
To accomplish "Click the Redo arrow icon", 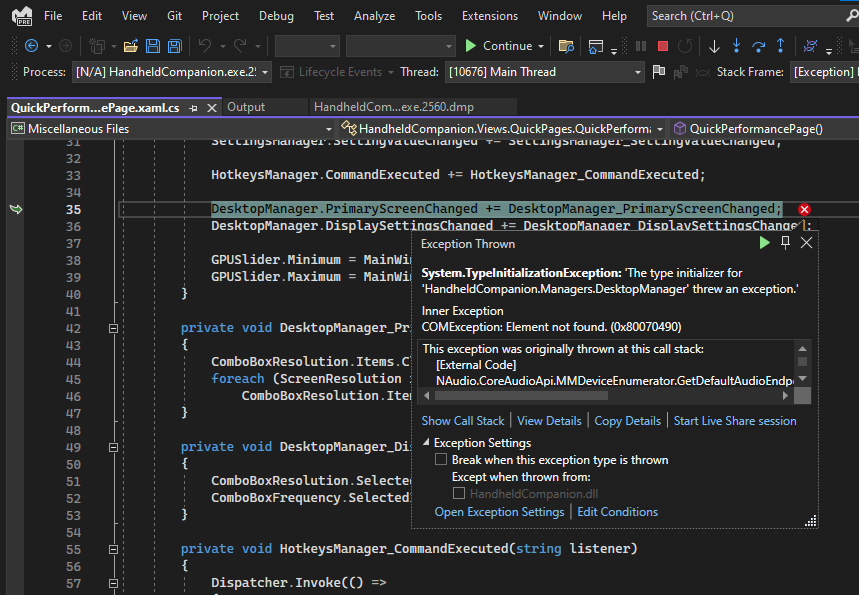I will pyautogui.click(x=240, y=45).
